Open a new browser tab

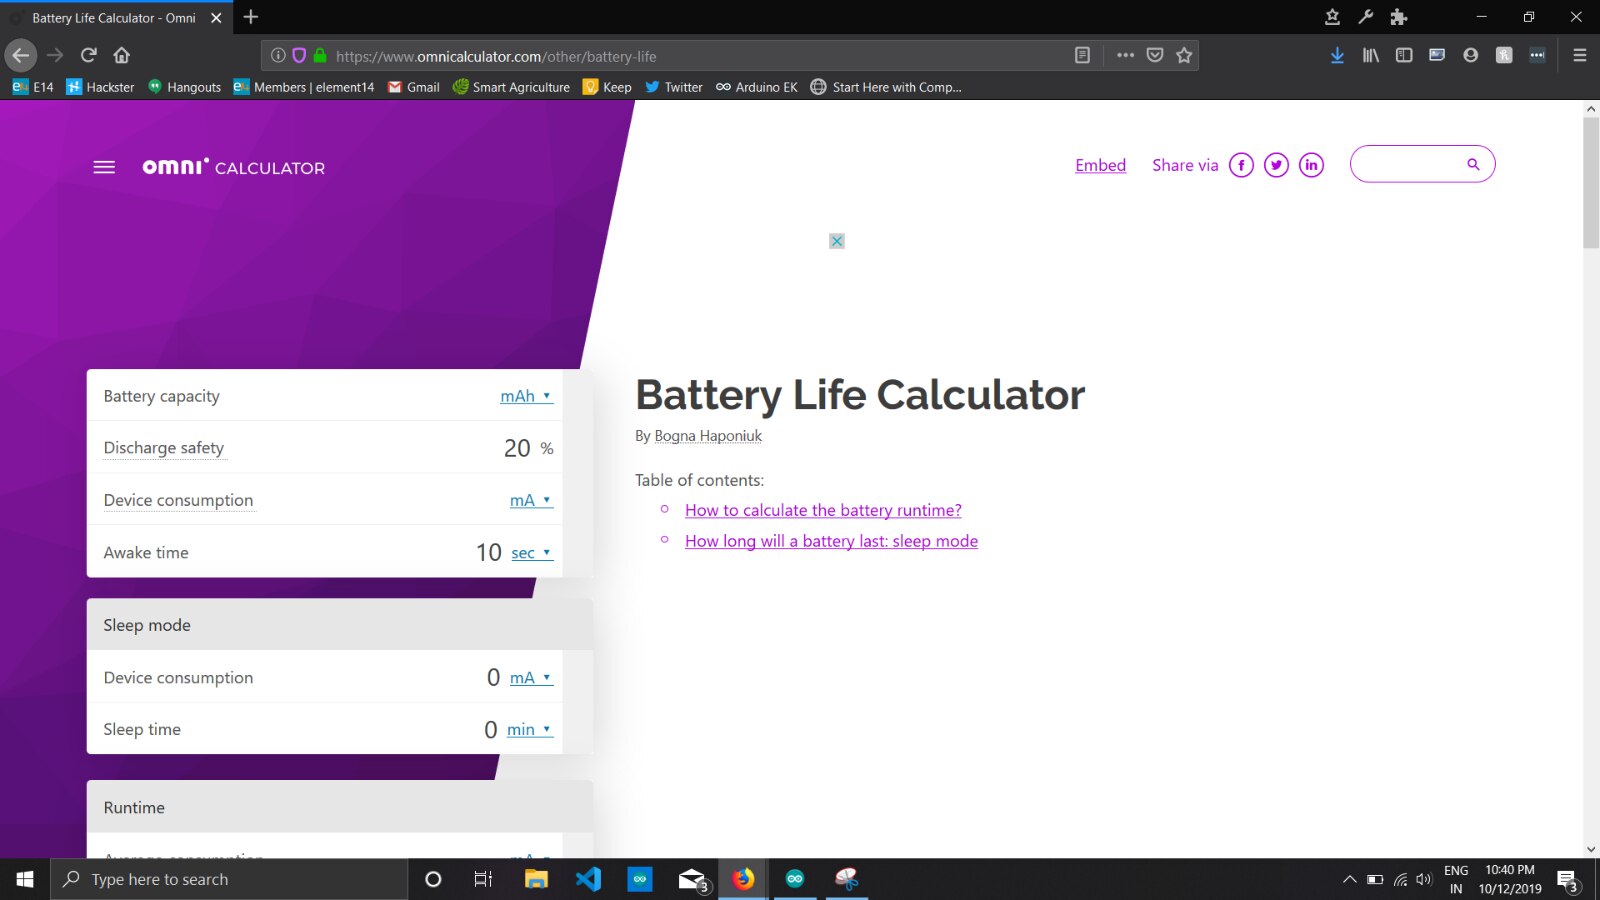(x=251, y=17)
